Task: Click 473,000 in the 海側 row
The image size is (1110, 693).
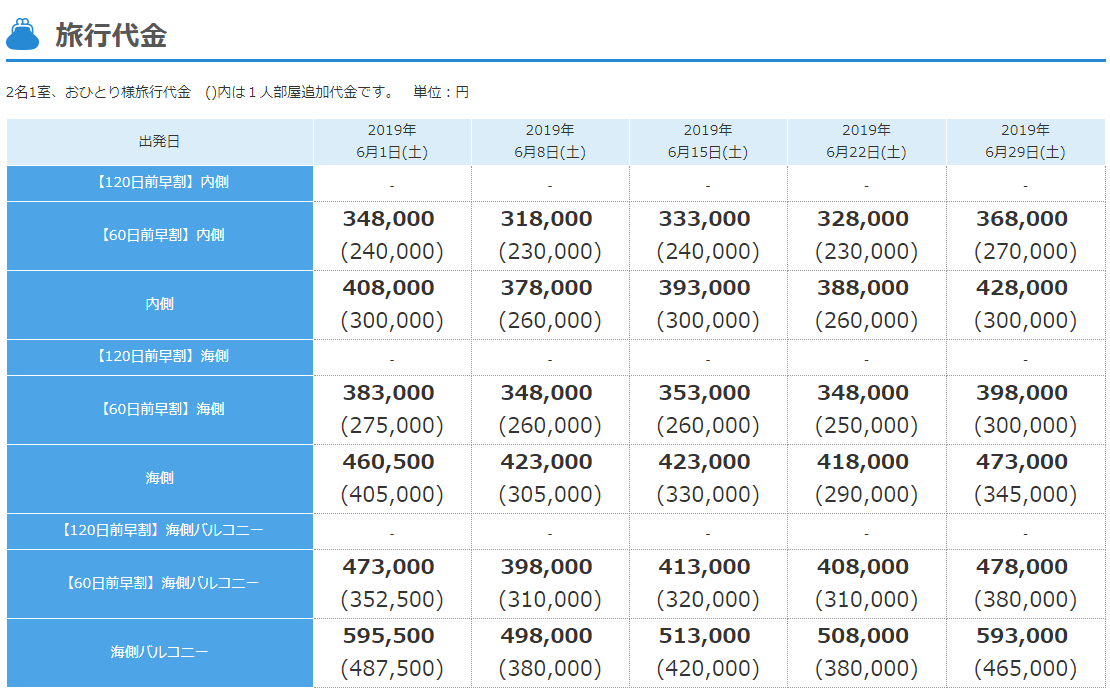Action: tap(1022, 462)
